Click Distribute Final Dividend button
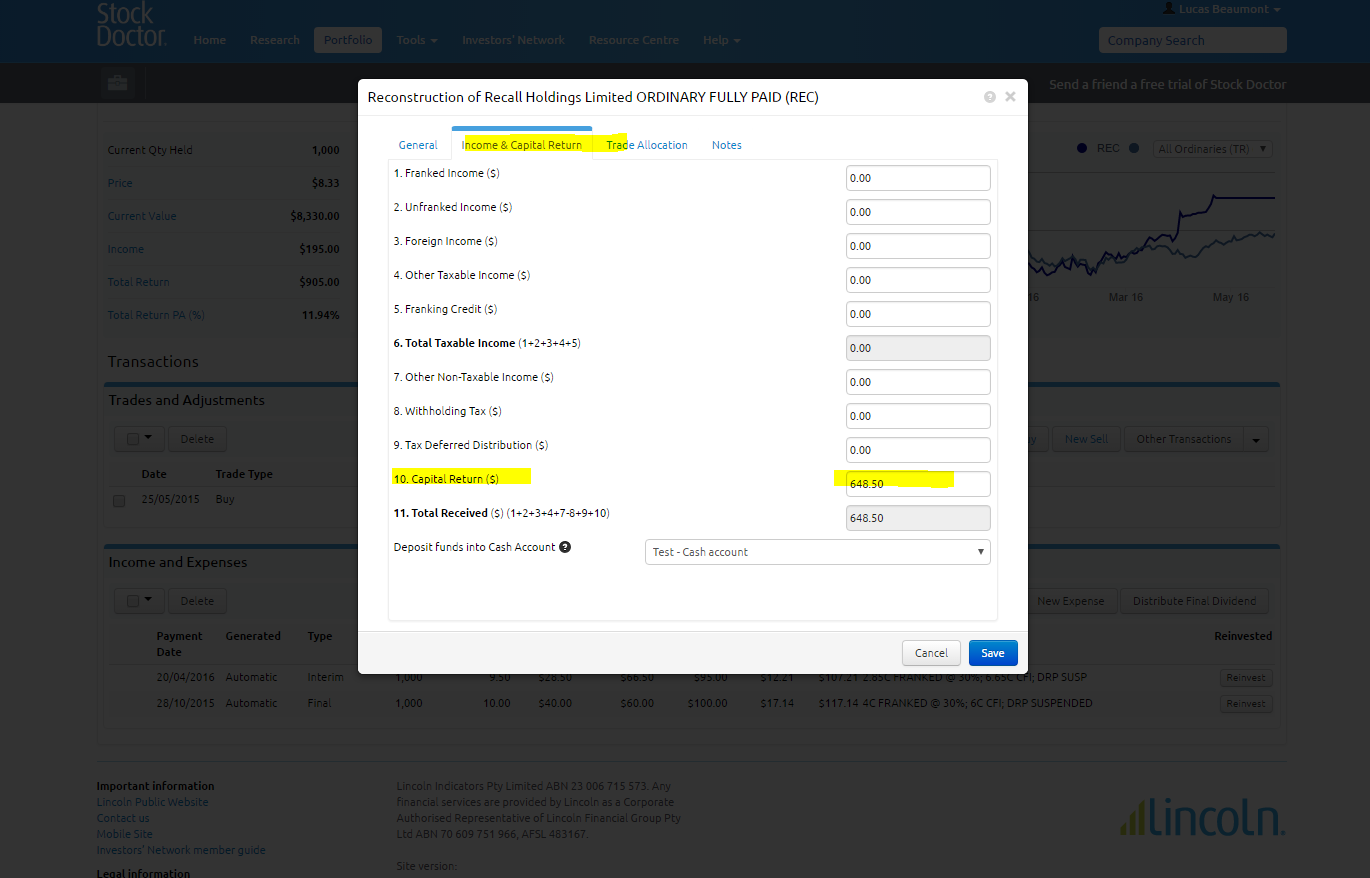The width and height of the screenshot is (1370, 878). pyautogui.click(x=1195, y=601)
